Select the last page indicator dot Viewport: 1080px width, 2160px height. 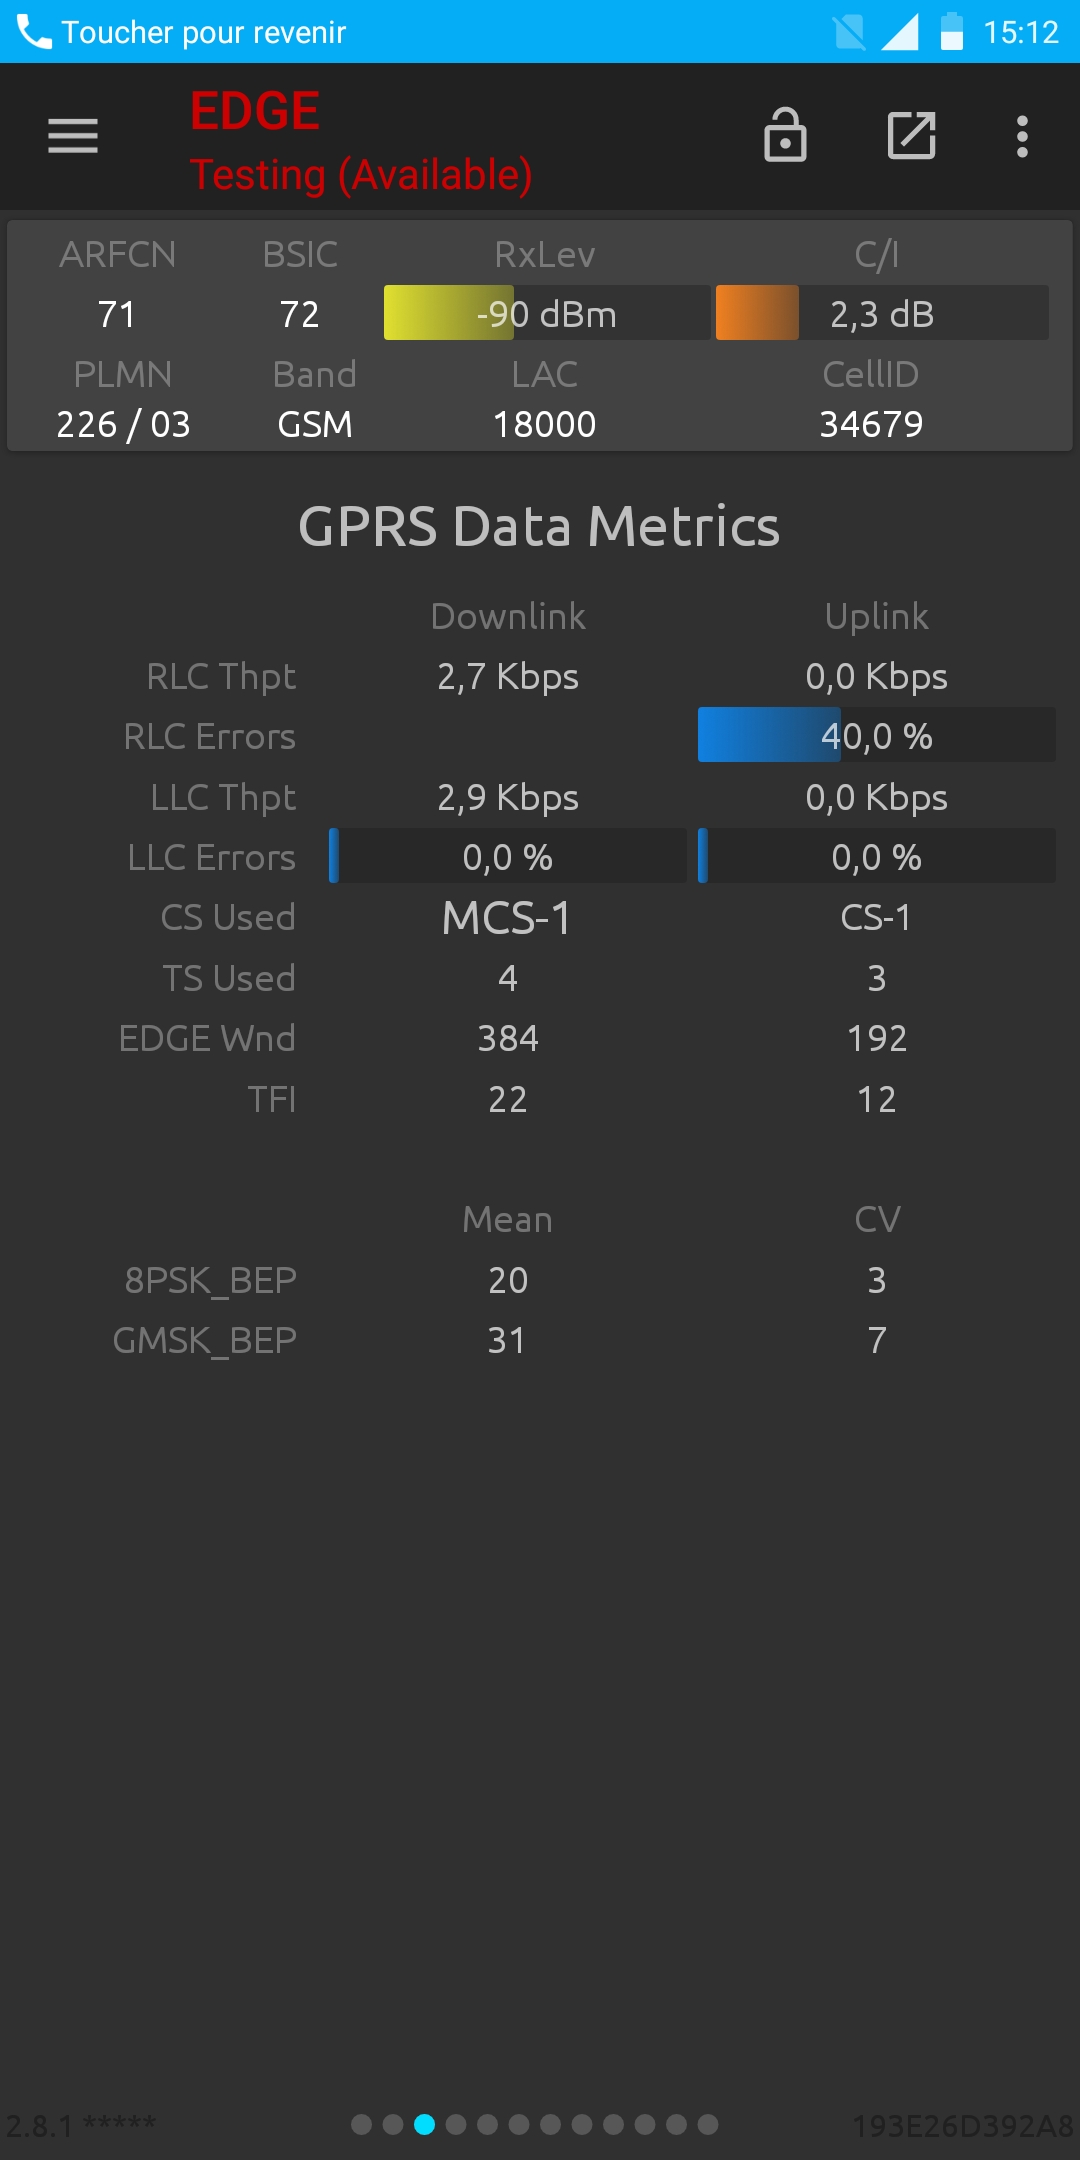(708, 2124)
